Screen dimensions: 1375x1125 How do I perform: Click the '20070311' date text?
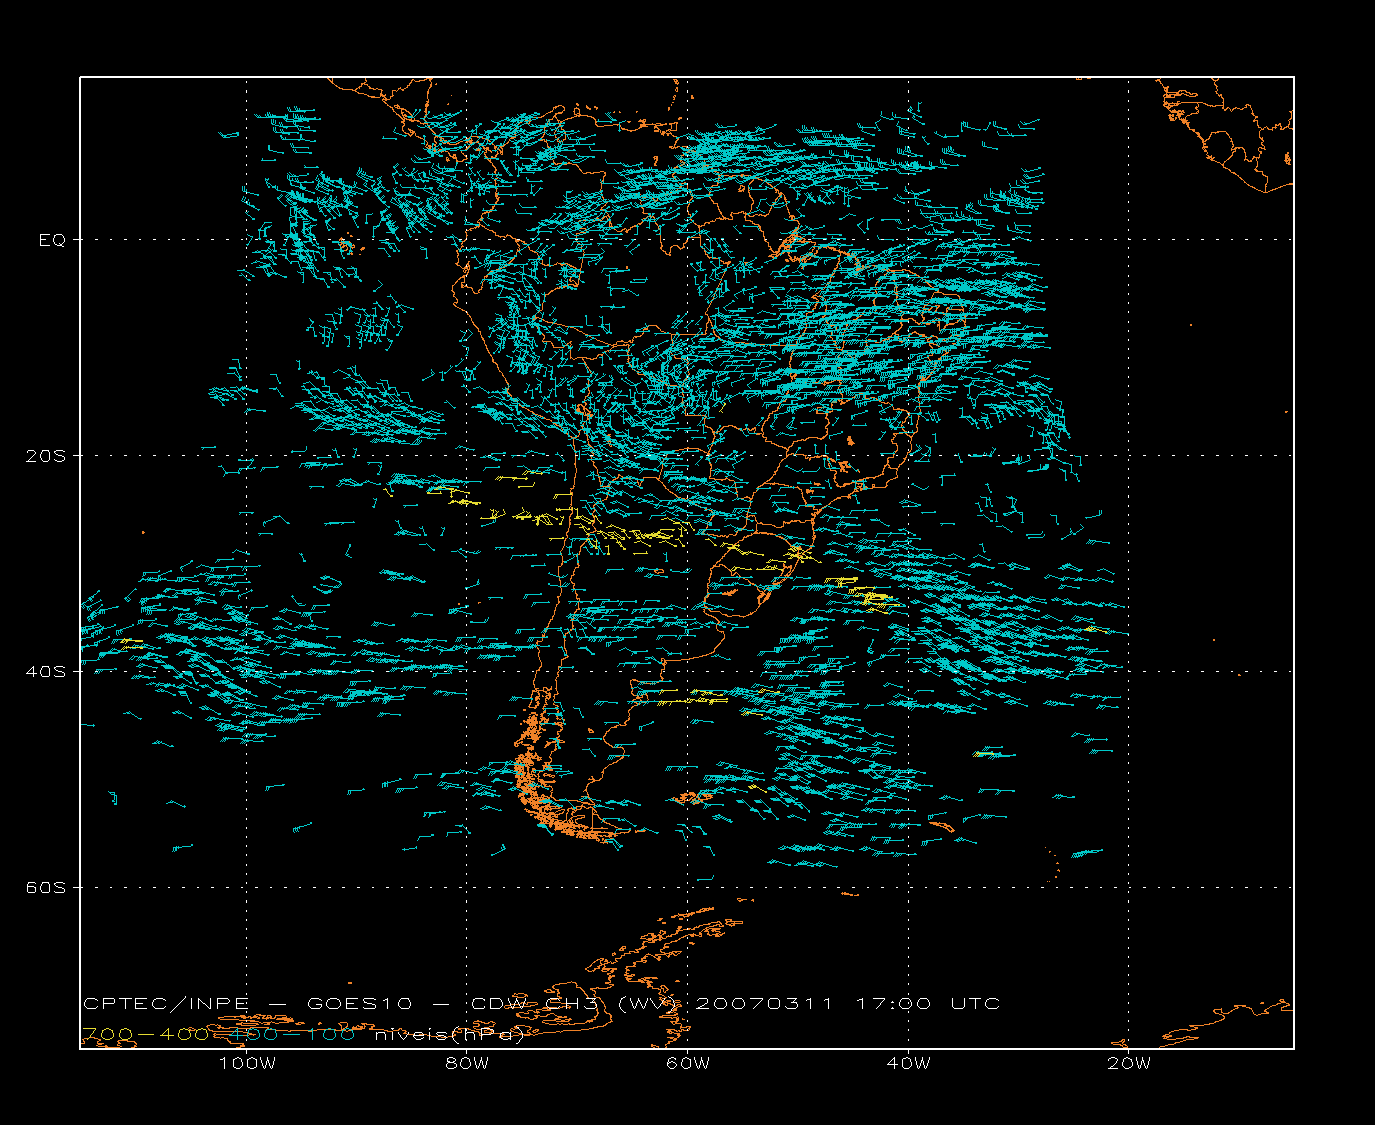[x=764, y=1003]
